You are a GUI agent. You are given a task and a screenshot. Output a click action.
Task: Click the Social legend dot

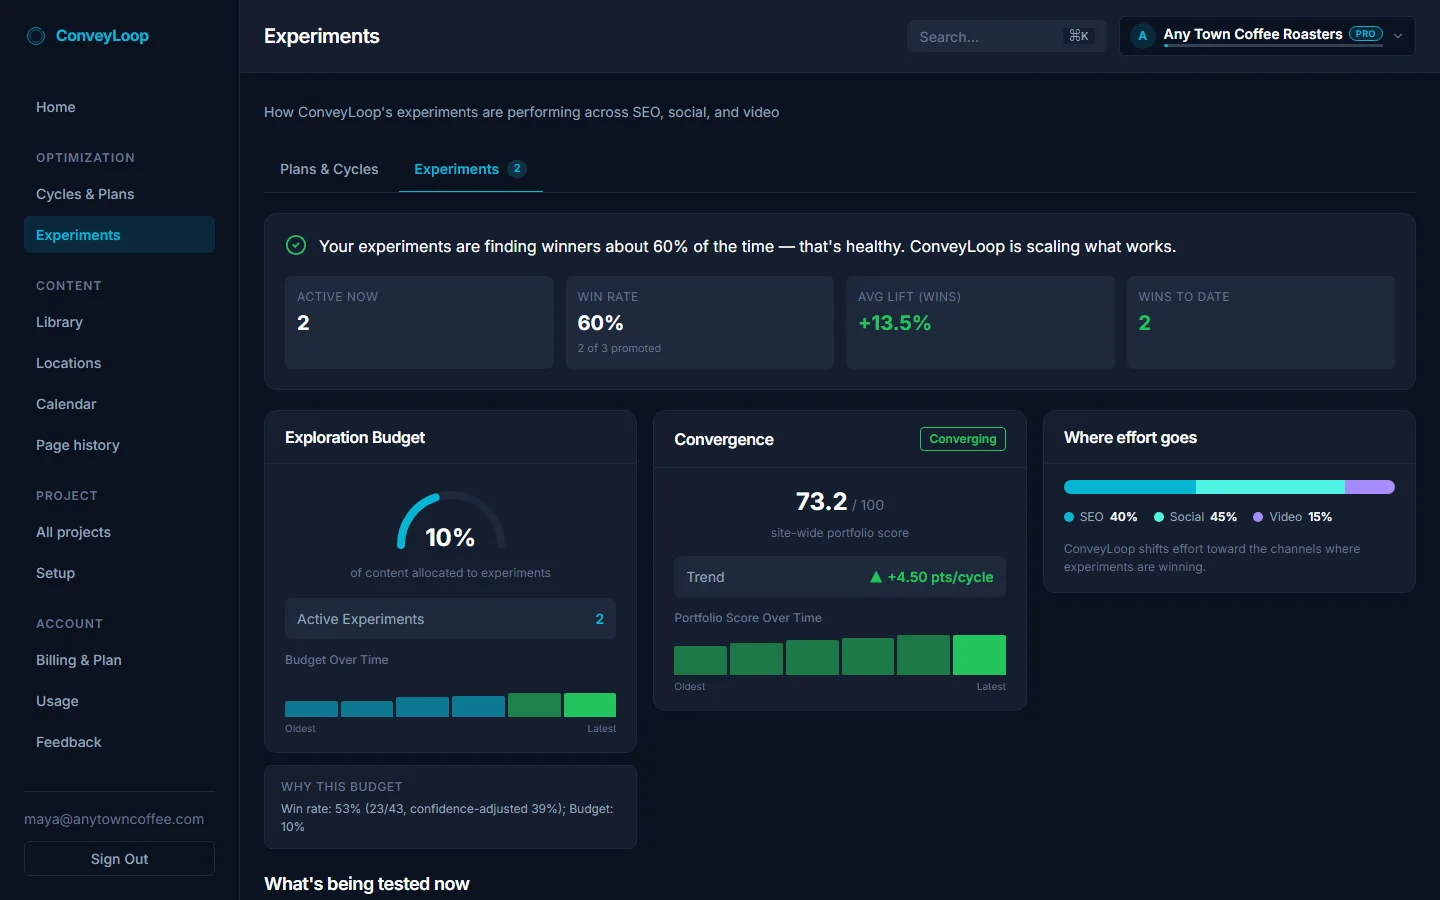[1159, 517]
